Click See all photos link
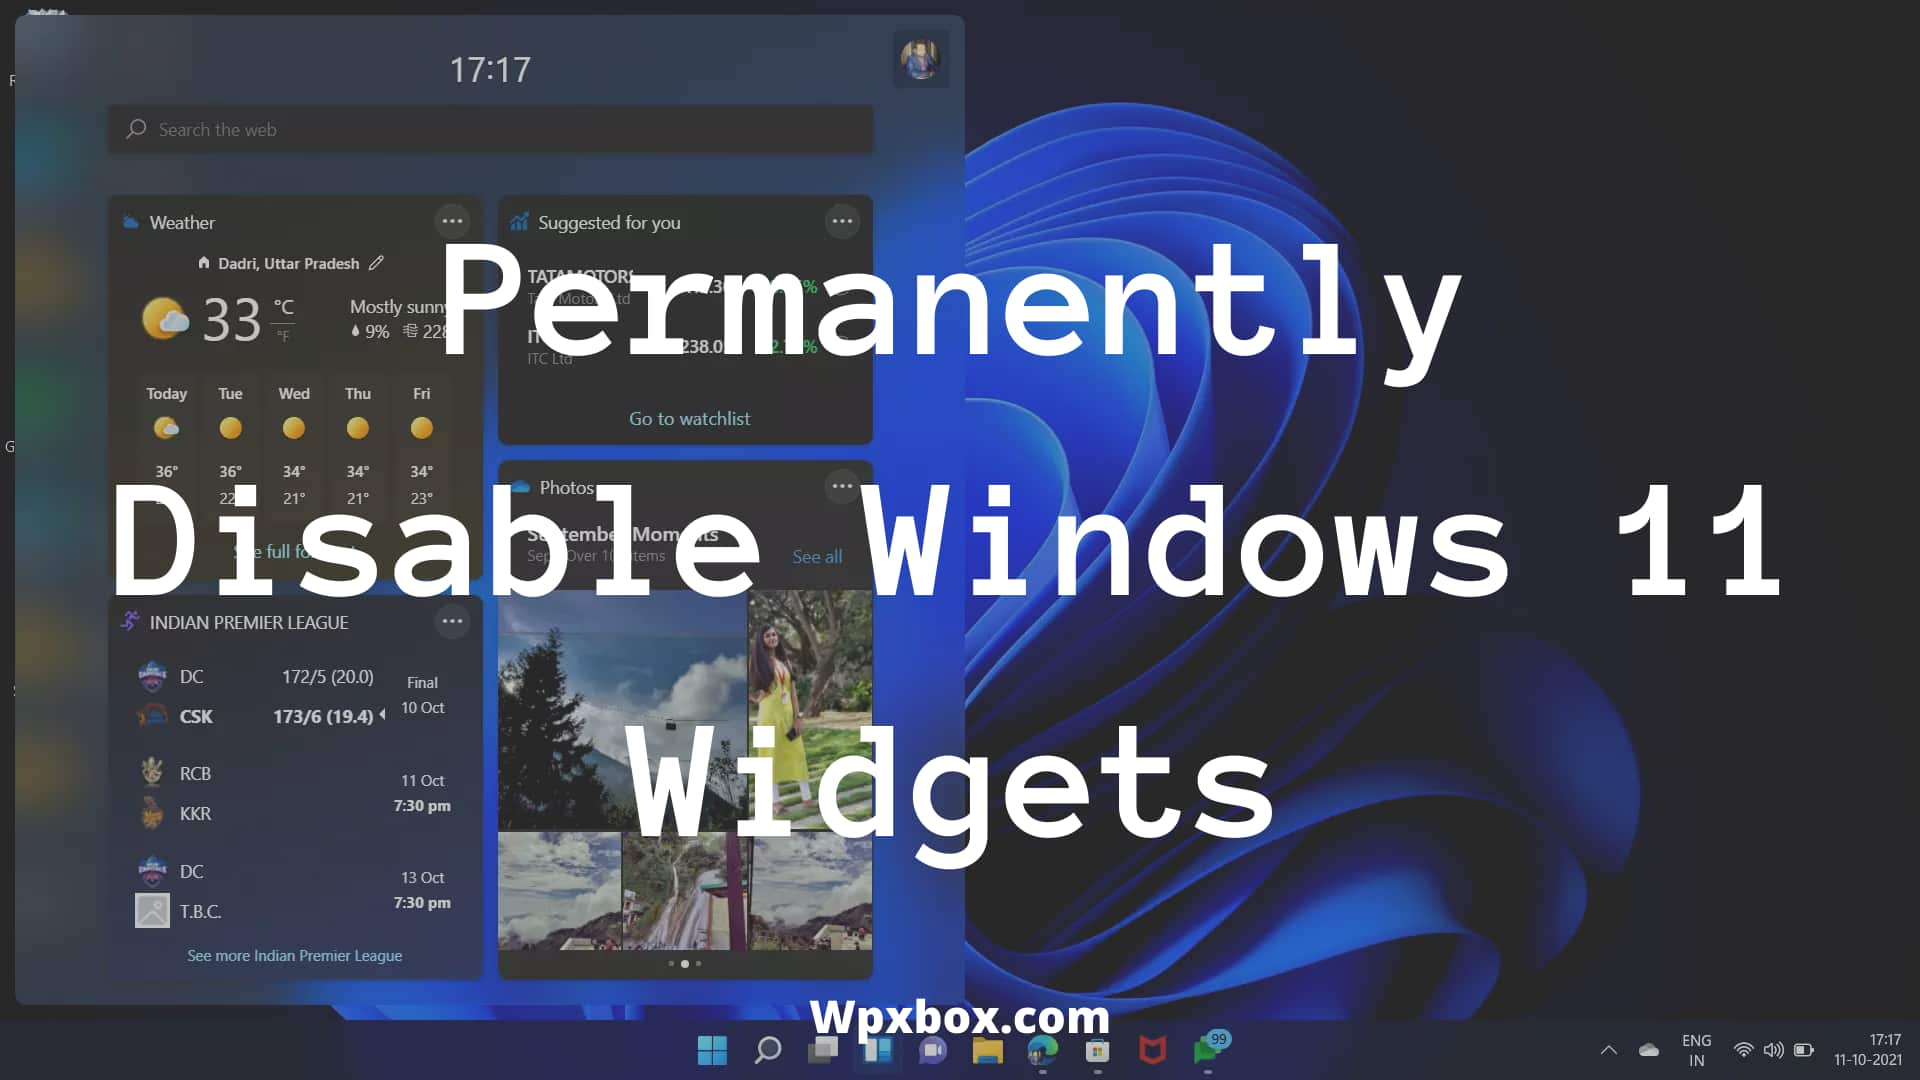Screen dimensions: 1920x1080 pyautogui.click(x=818, y=555)
